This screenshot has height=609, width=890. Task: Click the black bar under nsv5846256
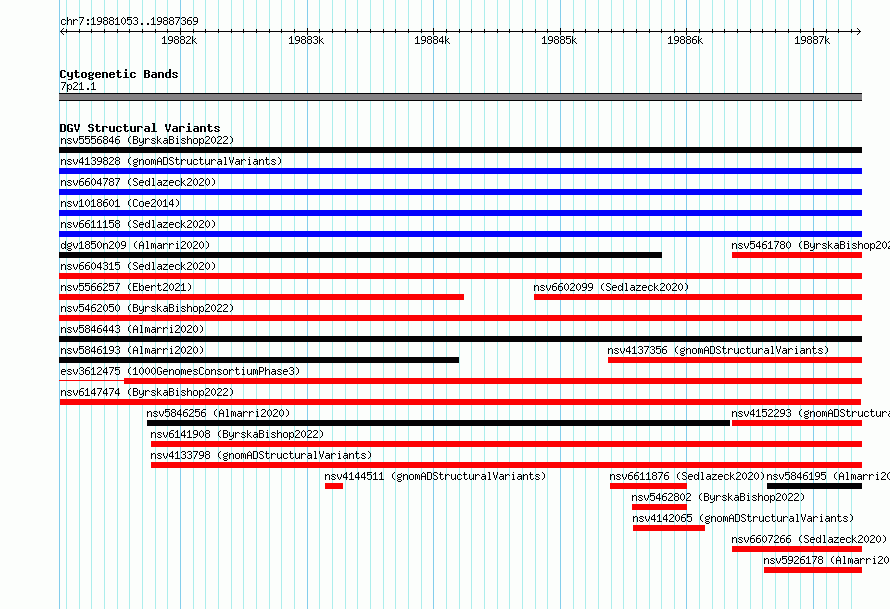tap(438, 423)
